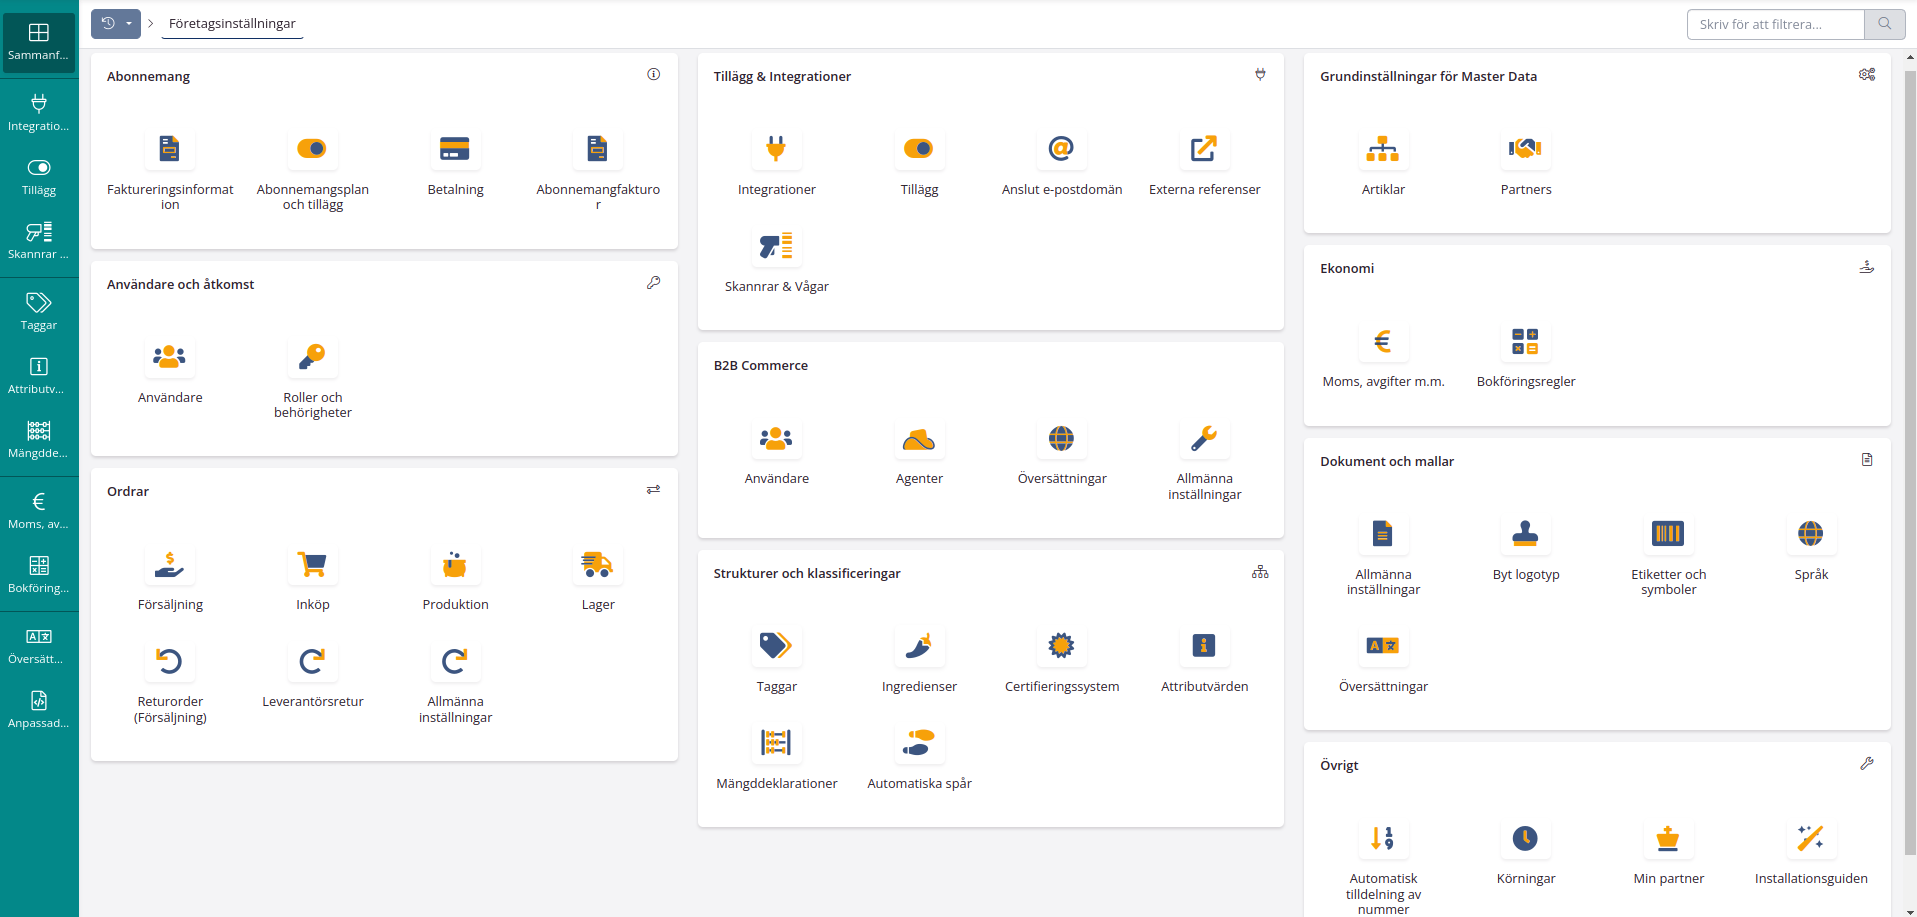Open the Produktion settings icon
Screen dimensions: 1917x917
pyautogui.click(x=455, y=565)
